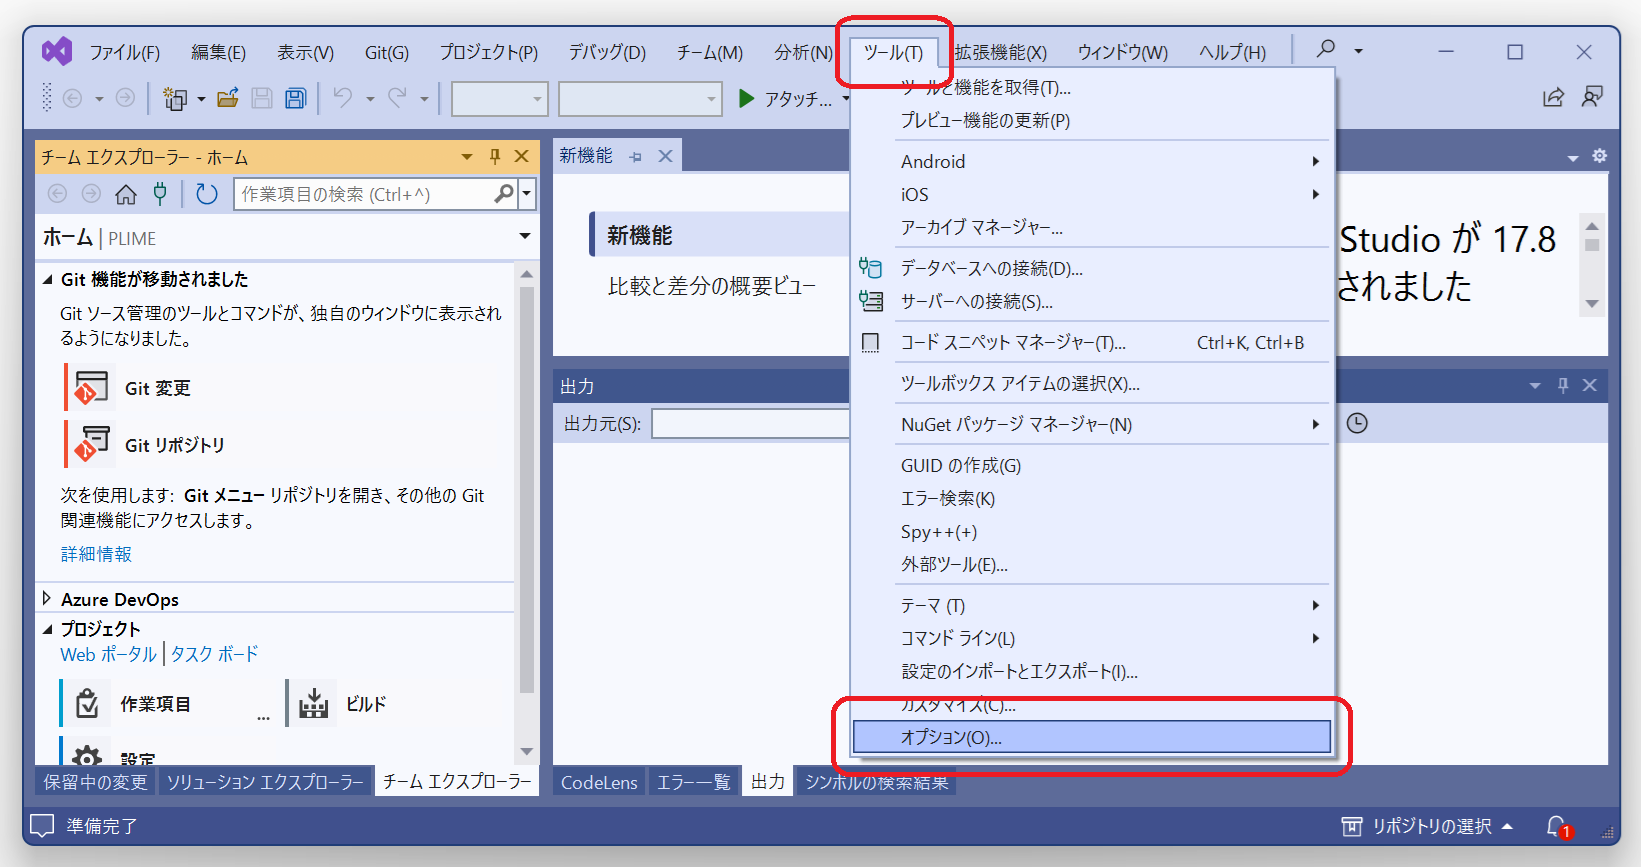Viewport: 1641px width, 867px height.
Task: Click the 詳細情報 link
Action: pyautogui.click(x=96, y=554)
